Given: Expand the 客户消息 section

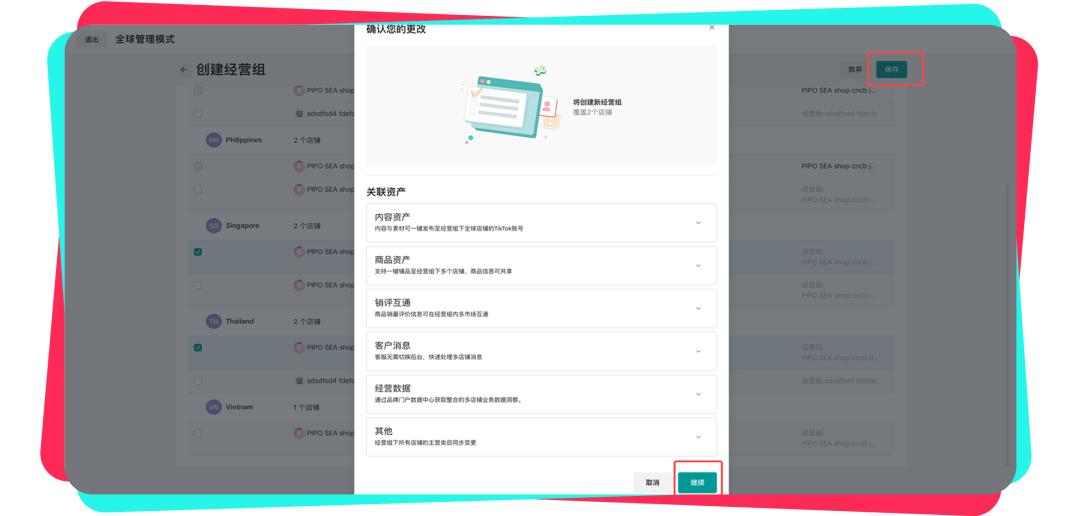Looking at the screenshot, I should pos(698,351).
